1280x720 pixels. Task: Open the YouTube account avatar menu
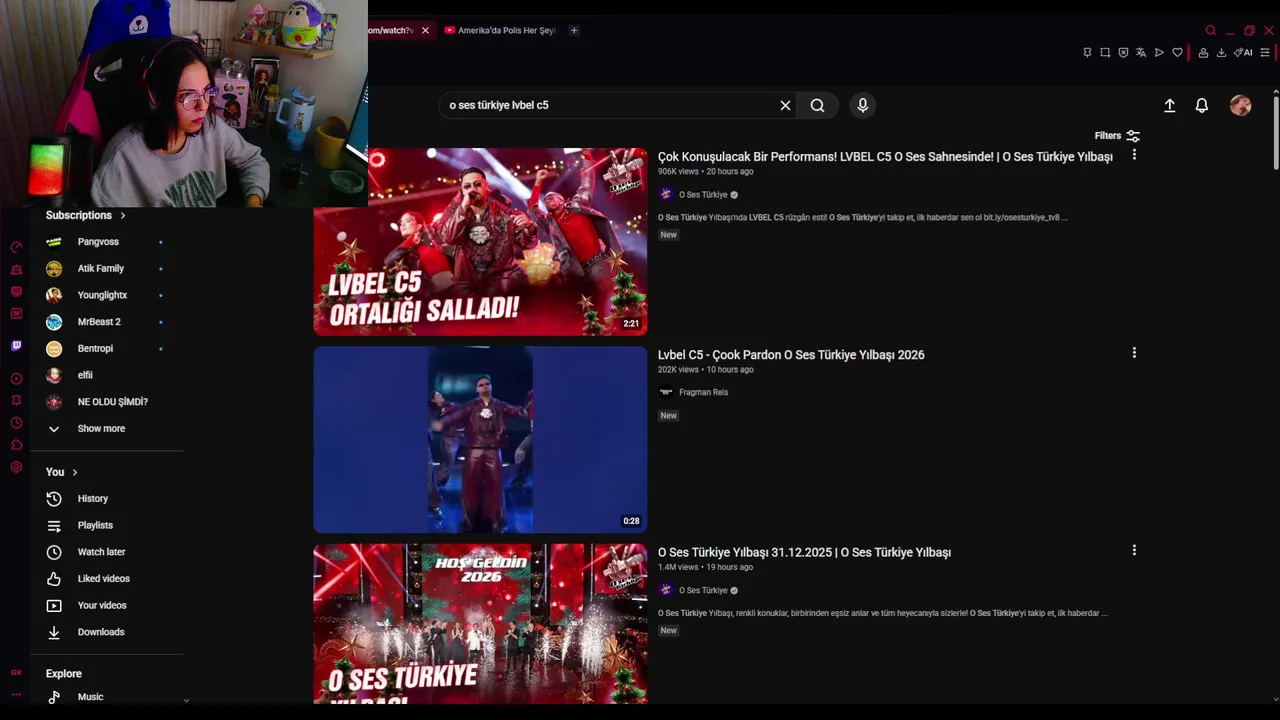pyautogui.click(x=1240, y=105)
